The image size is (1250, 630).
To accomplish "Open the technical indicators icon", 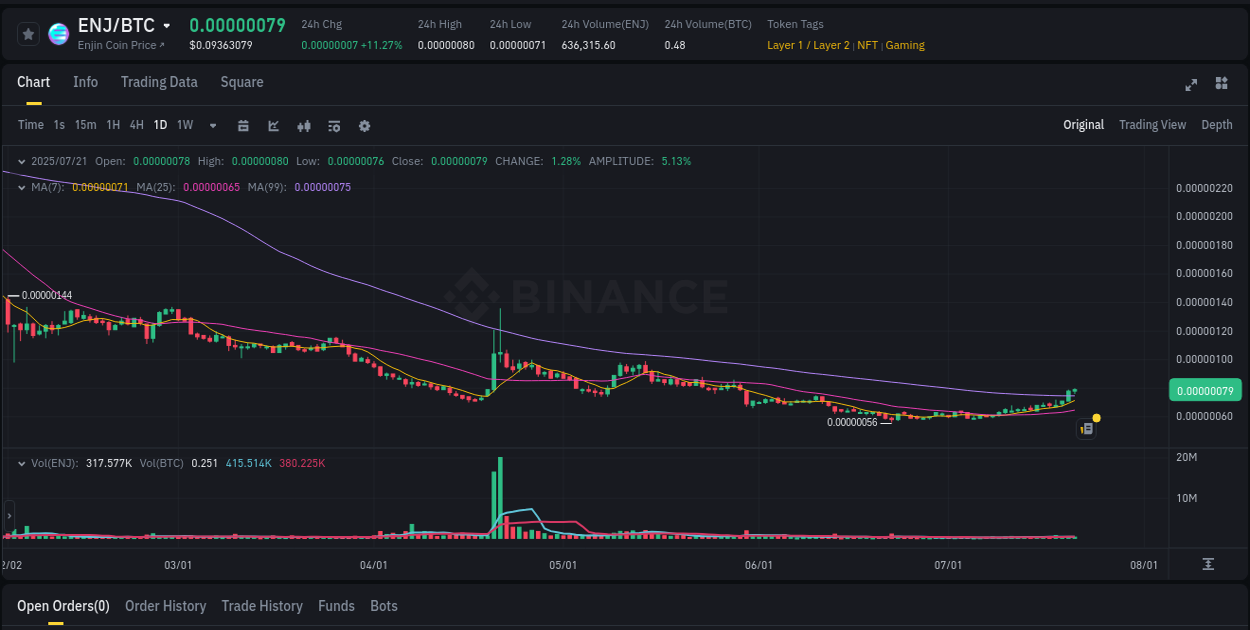I will click(x=334, y=126).
